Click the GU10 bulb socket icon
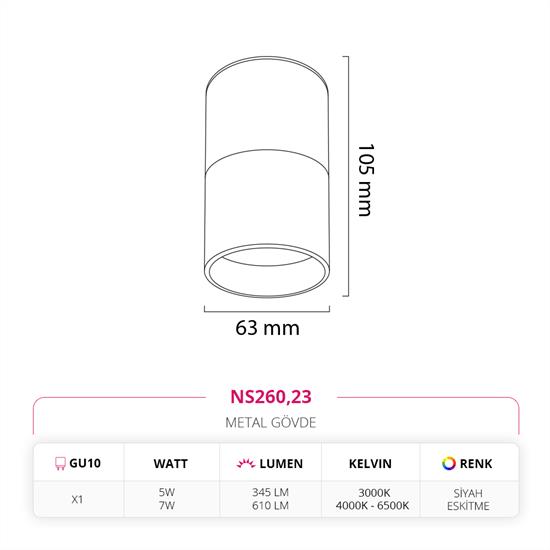This screenshot has width=550, height=550. 60,463
